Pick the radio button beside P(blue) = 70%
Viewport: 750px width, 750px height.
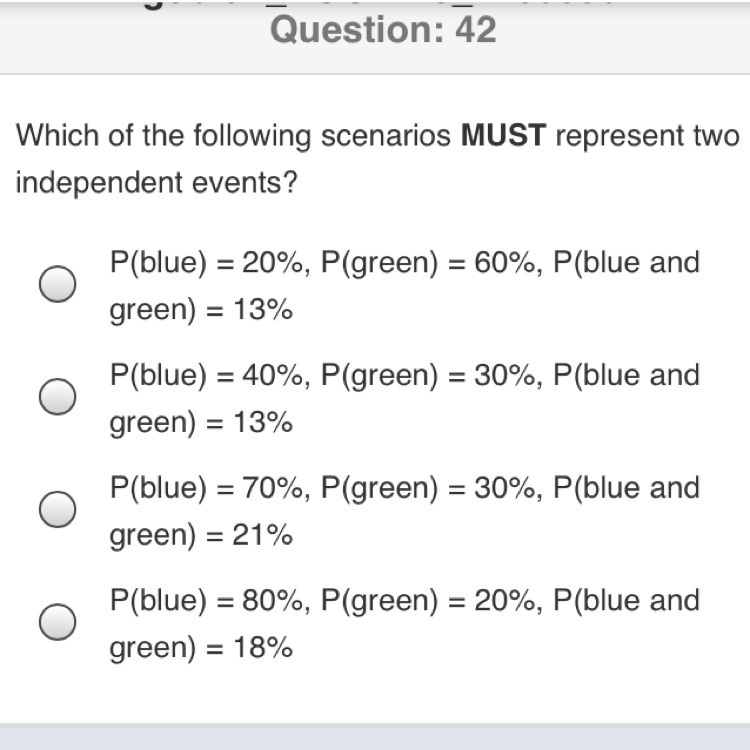click(58, 510)
